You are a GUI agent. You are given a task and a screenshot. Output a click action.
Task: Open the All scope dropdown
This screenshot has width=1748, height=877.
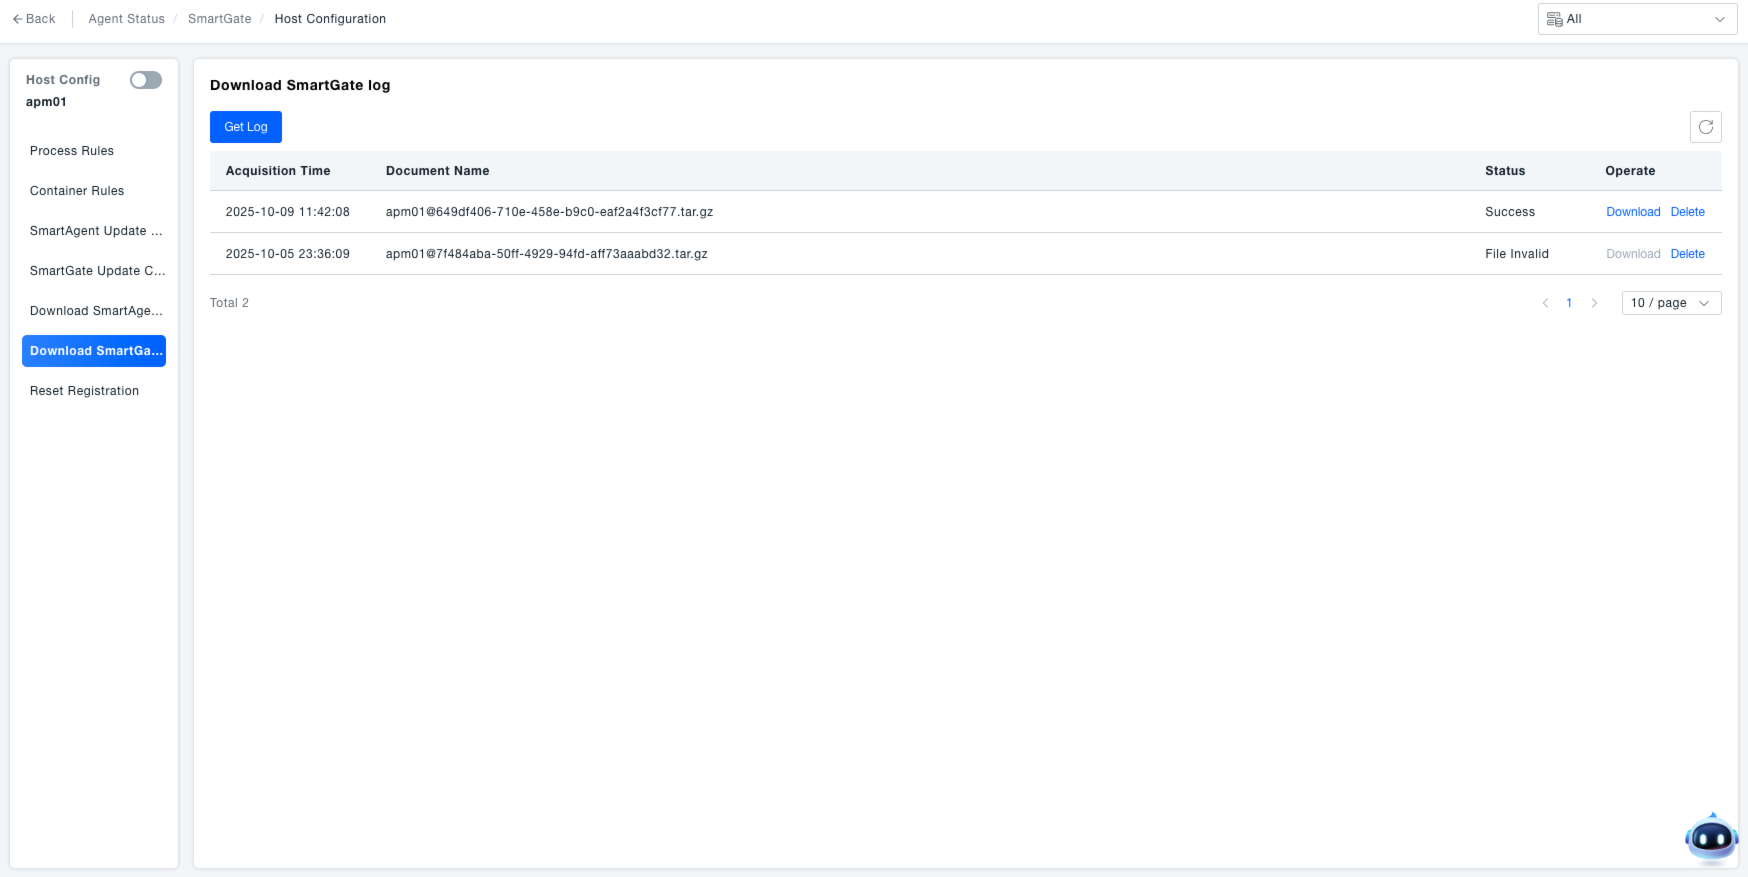coord(1636,19)
